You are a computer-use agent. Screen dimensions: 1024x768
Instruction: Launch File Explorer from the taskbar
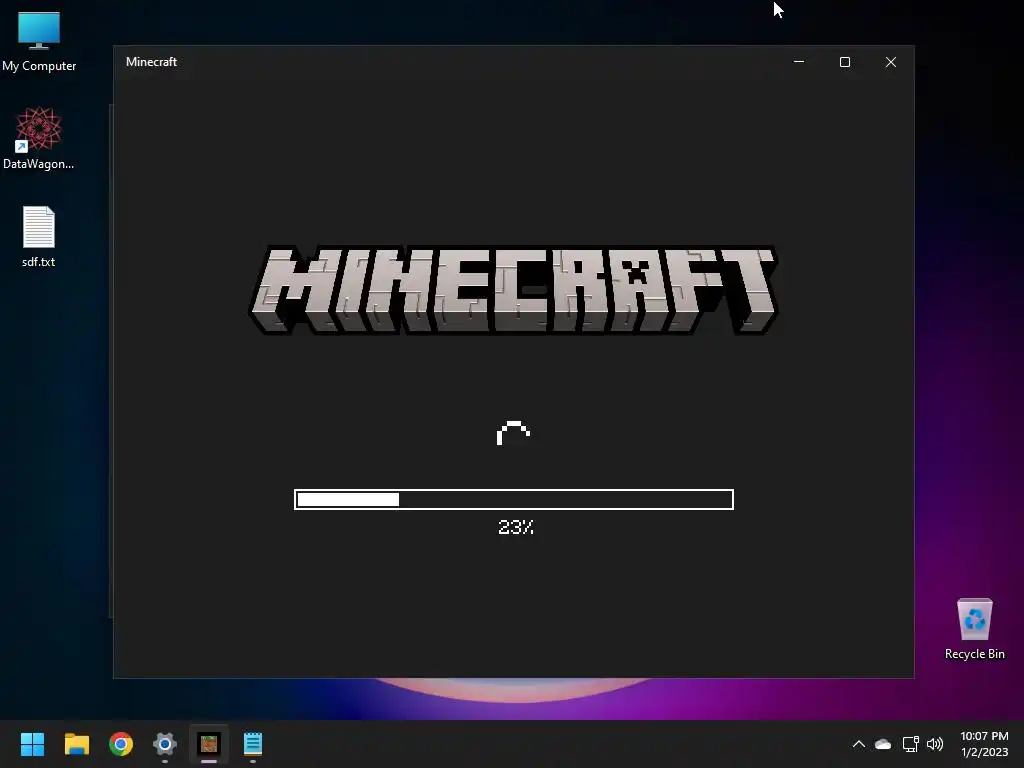click(x=76, y=744)
